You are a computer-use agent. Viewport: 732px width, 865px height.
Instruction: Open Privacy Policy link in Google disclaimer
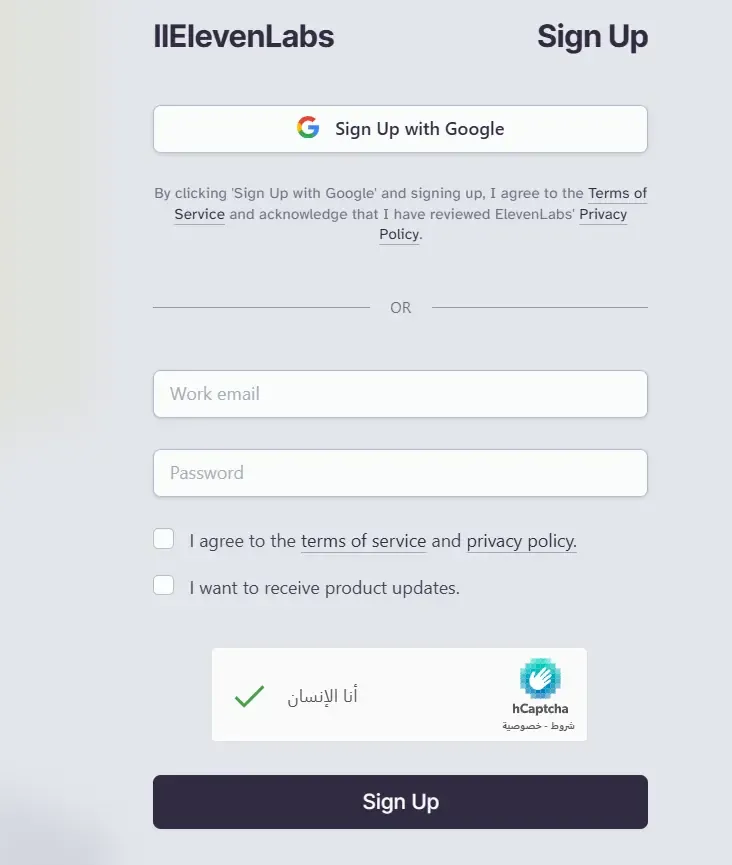point(603,214)
